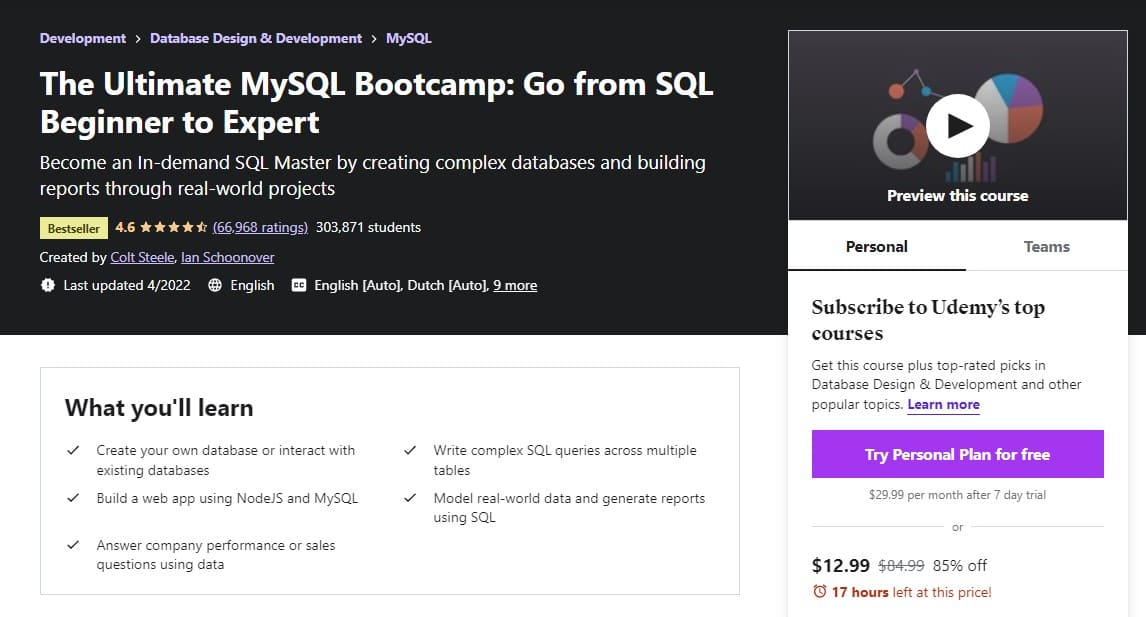Open Database Design & Development breadcrumb
Image resolution: width=1146 pixels, height=617 pixels.
[x=256, y=38]
